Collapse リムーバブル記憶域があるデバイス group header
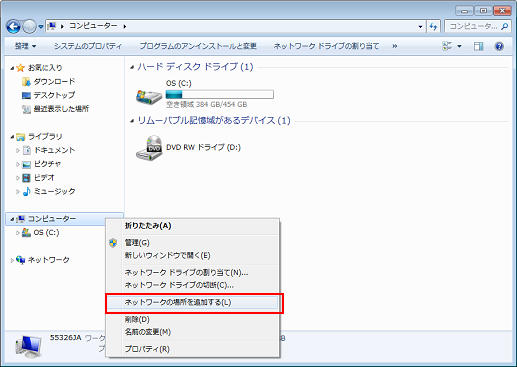The height and width of the screenshot is (367, 517). click(x=132, y=121)
